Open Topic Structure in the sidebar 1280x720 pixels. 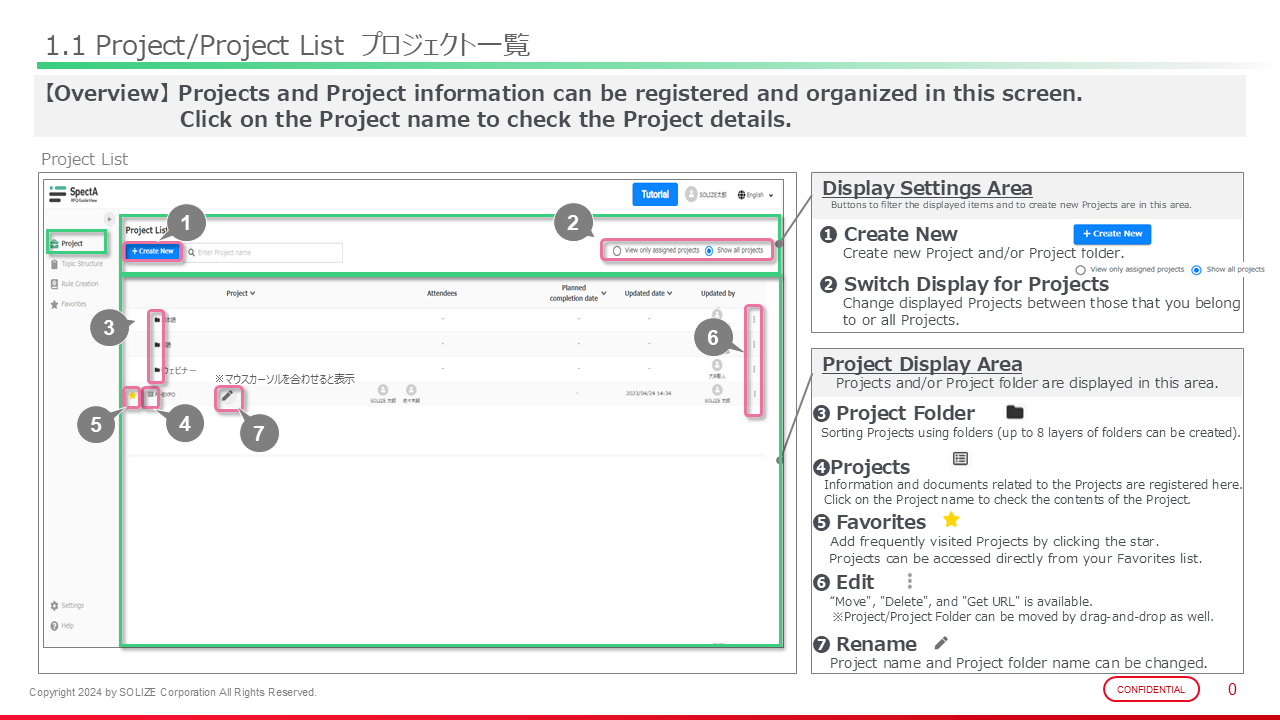click(x=81, y=264)
